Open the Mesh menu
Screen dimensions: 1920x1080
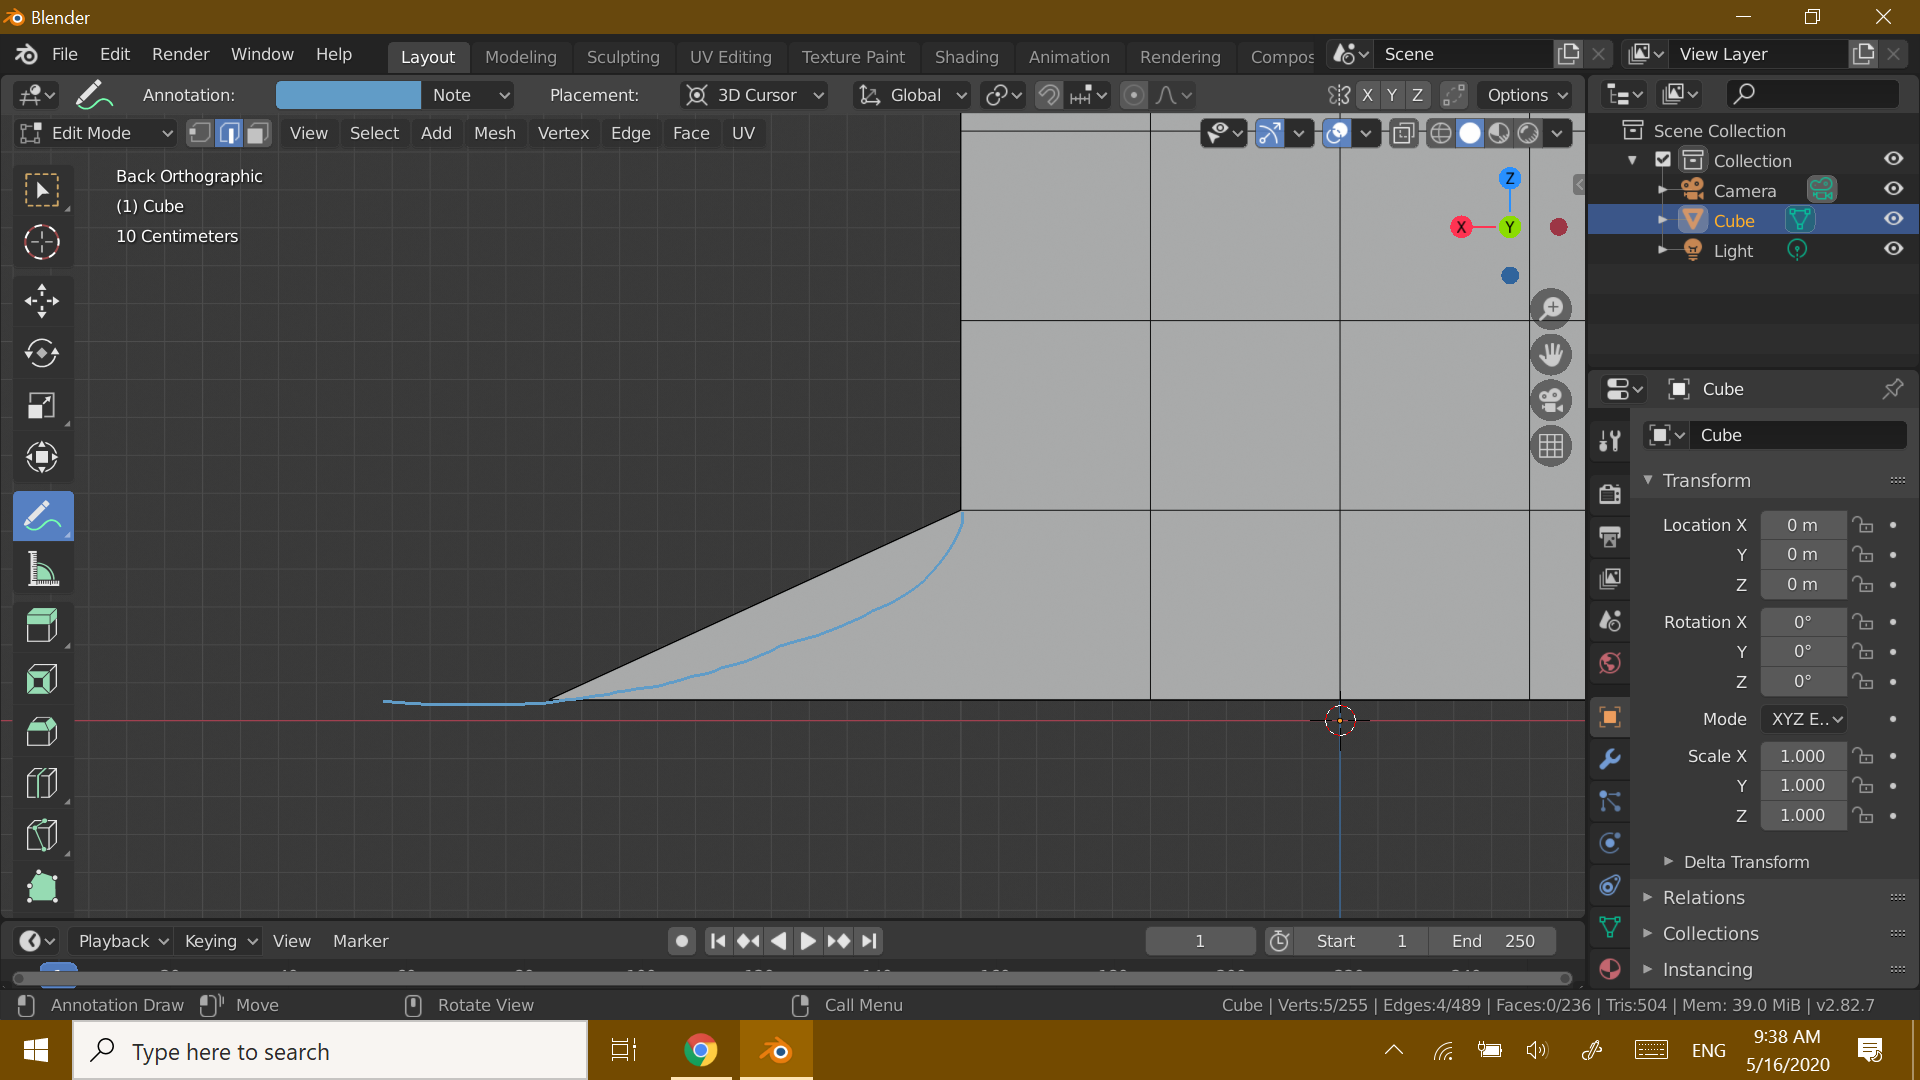click(494, 133)
